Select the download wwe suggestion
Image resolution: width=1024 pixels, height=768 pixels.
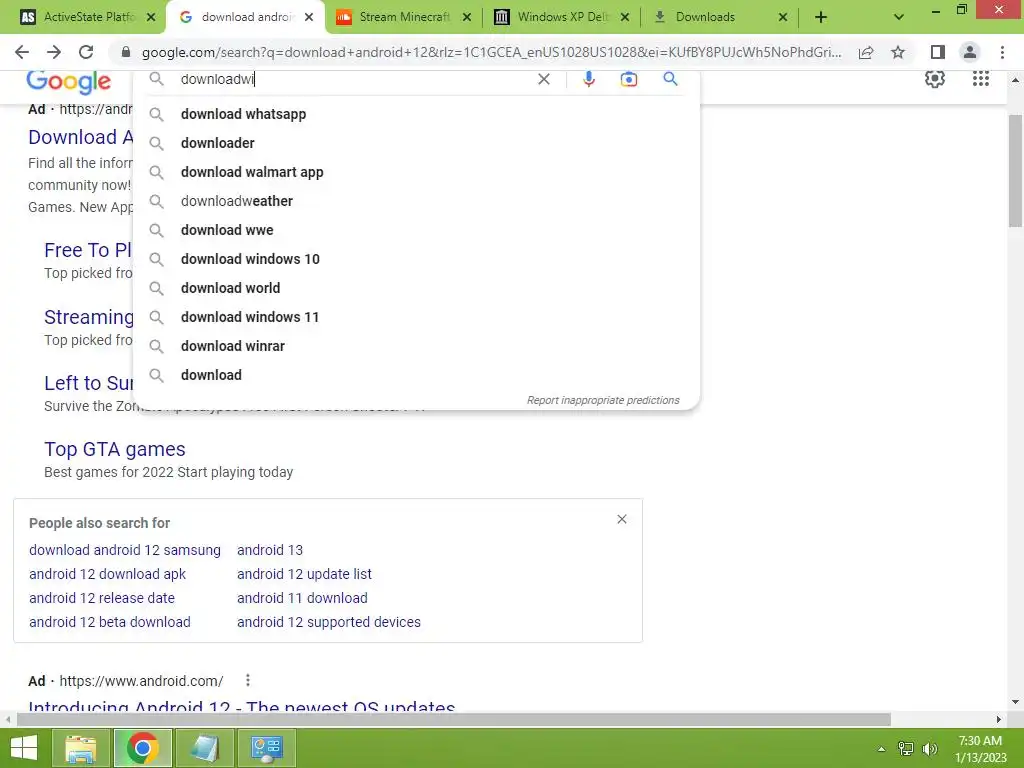[x=417, y=230]
